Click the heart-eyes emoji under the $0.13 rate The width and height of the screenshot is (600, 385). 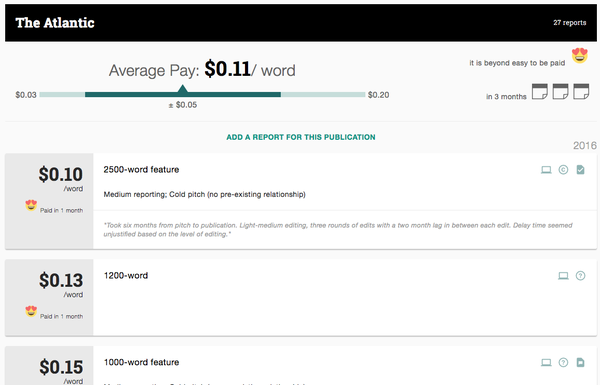pos(31,311)
